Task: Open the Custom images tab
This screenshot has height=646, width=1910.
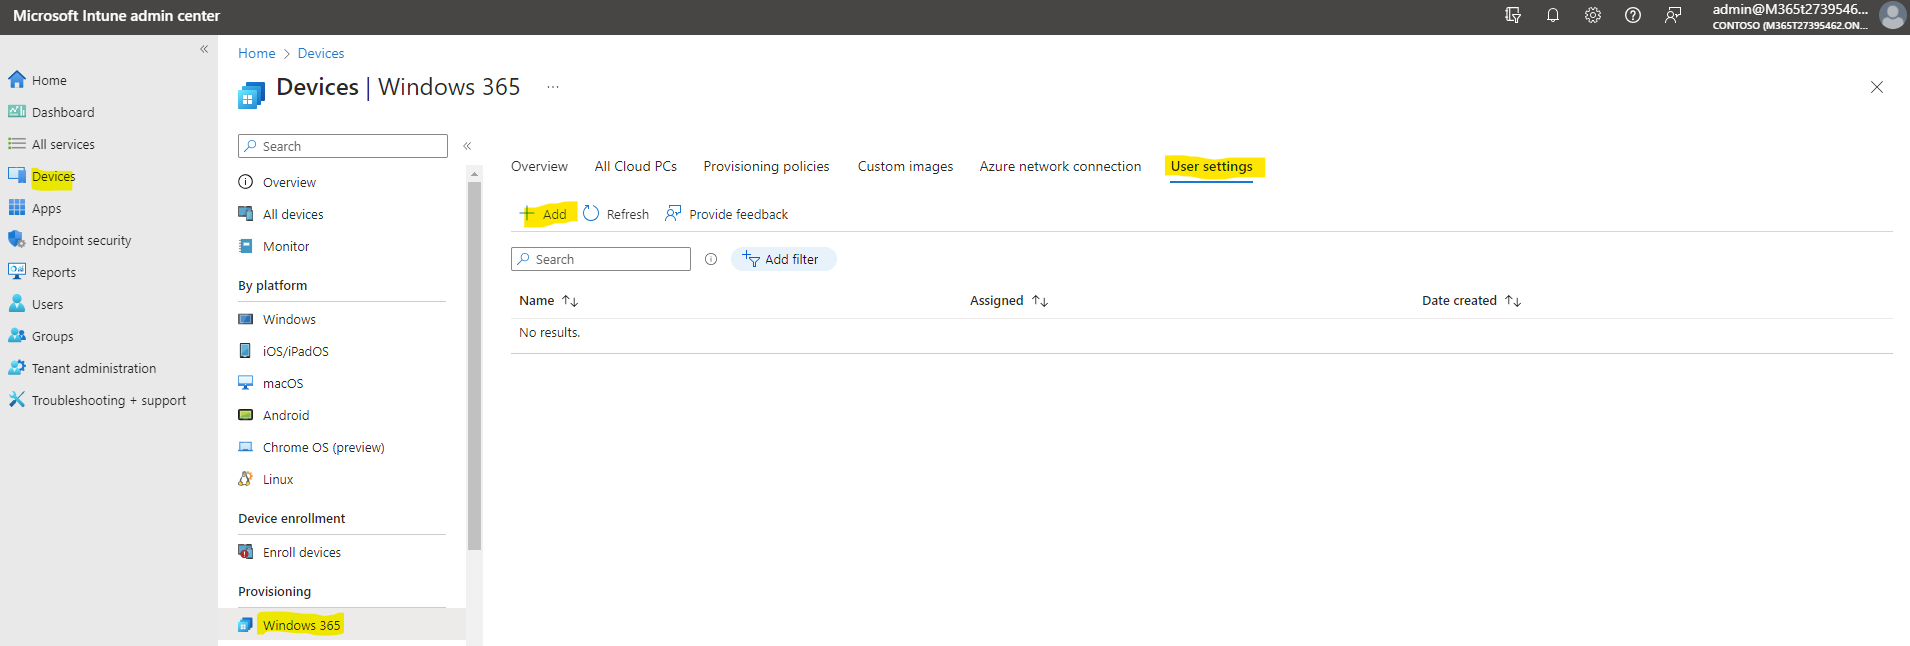Action: (905, 166)
